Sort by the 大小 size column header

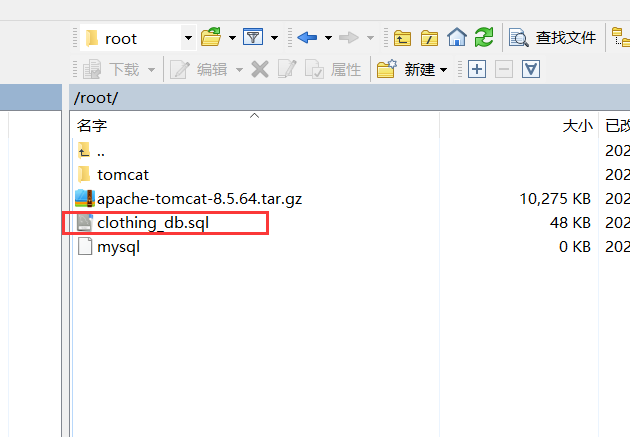click(x=519, y=126)
